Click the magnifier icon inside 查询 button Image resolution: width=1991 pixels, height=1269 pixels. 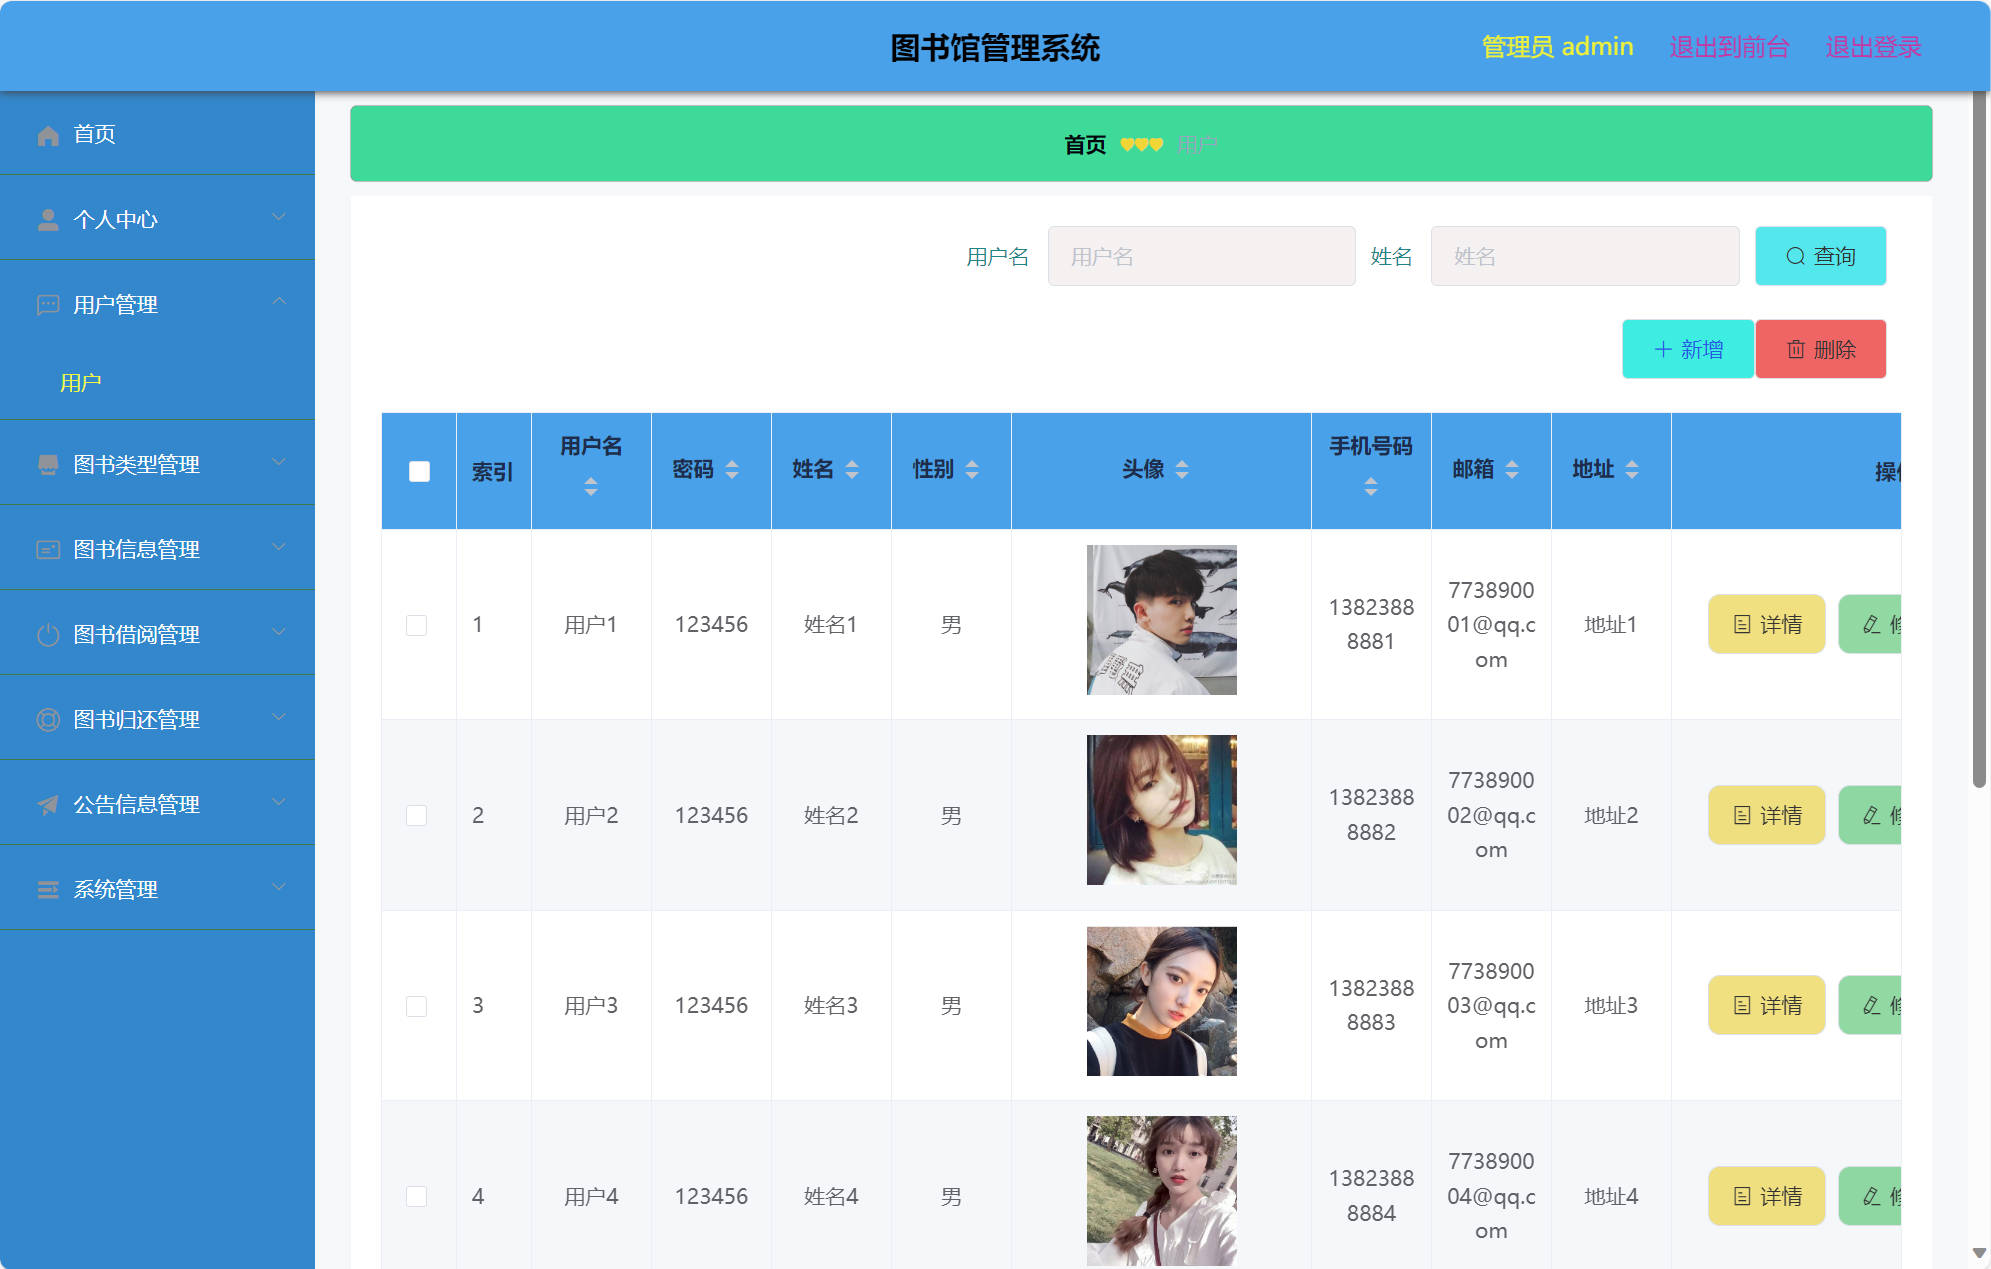1794,256
